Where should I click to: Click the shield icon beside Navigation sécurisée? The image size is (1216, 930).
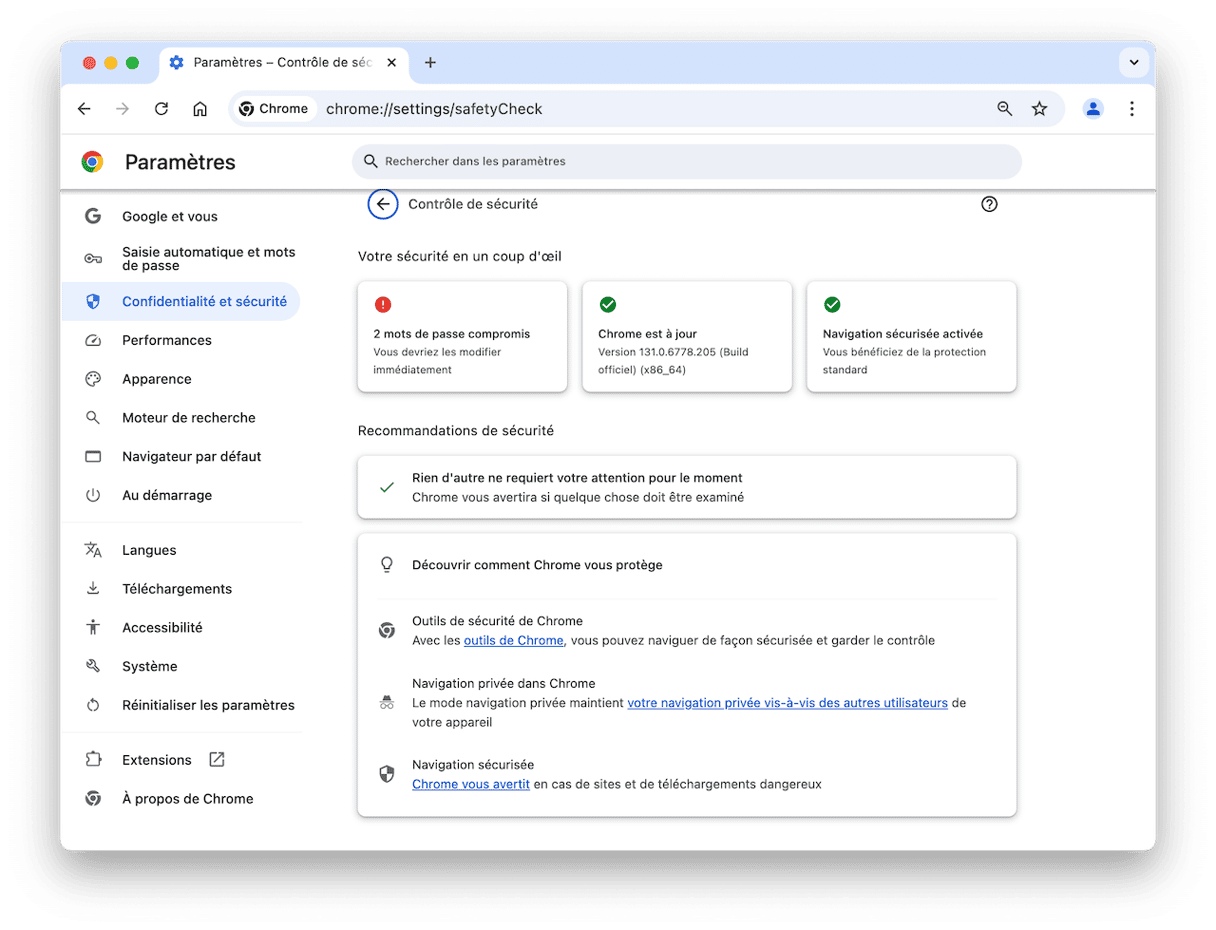pyautogui.click(x=387, y=774)
